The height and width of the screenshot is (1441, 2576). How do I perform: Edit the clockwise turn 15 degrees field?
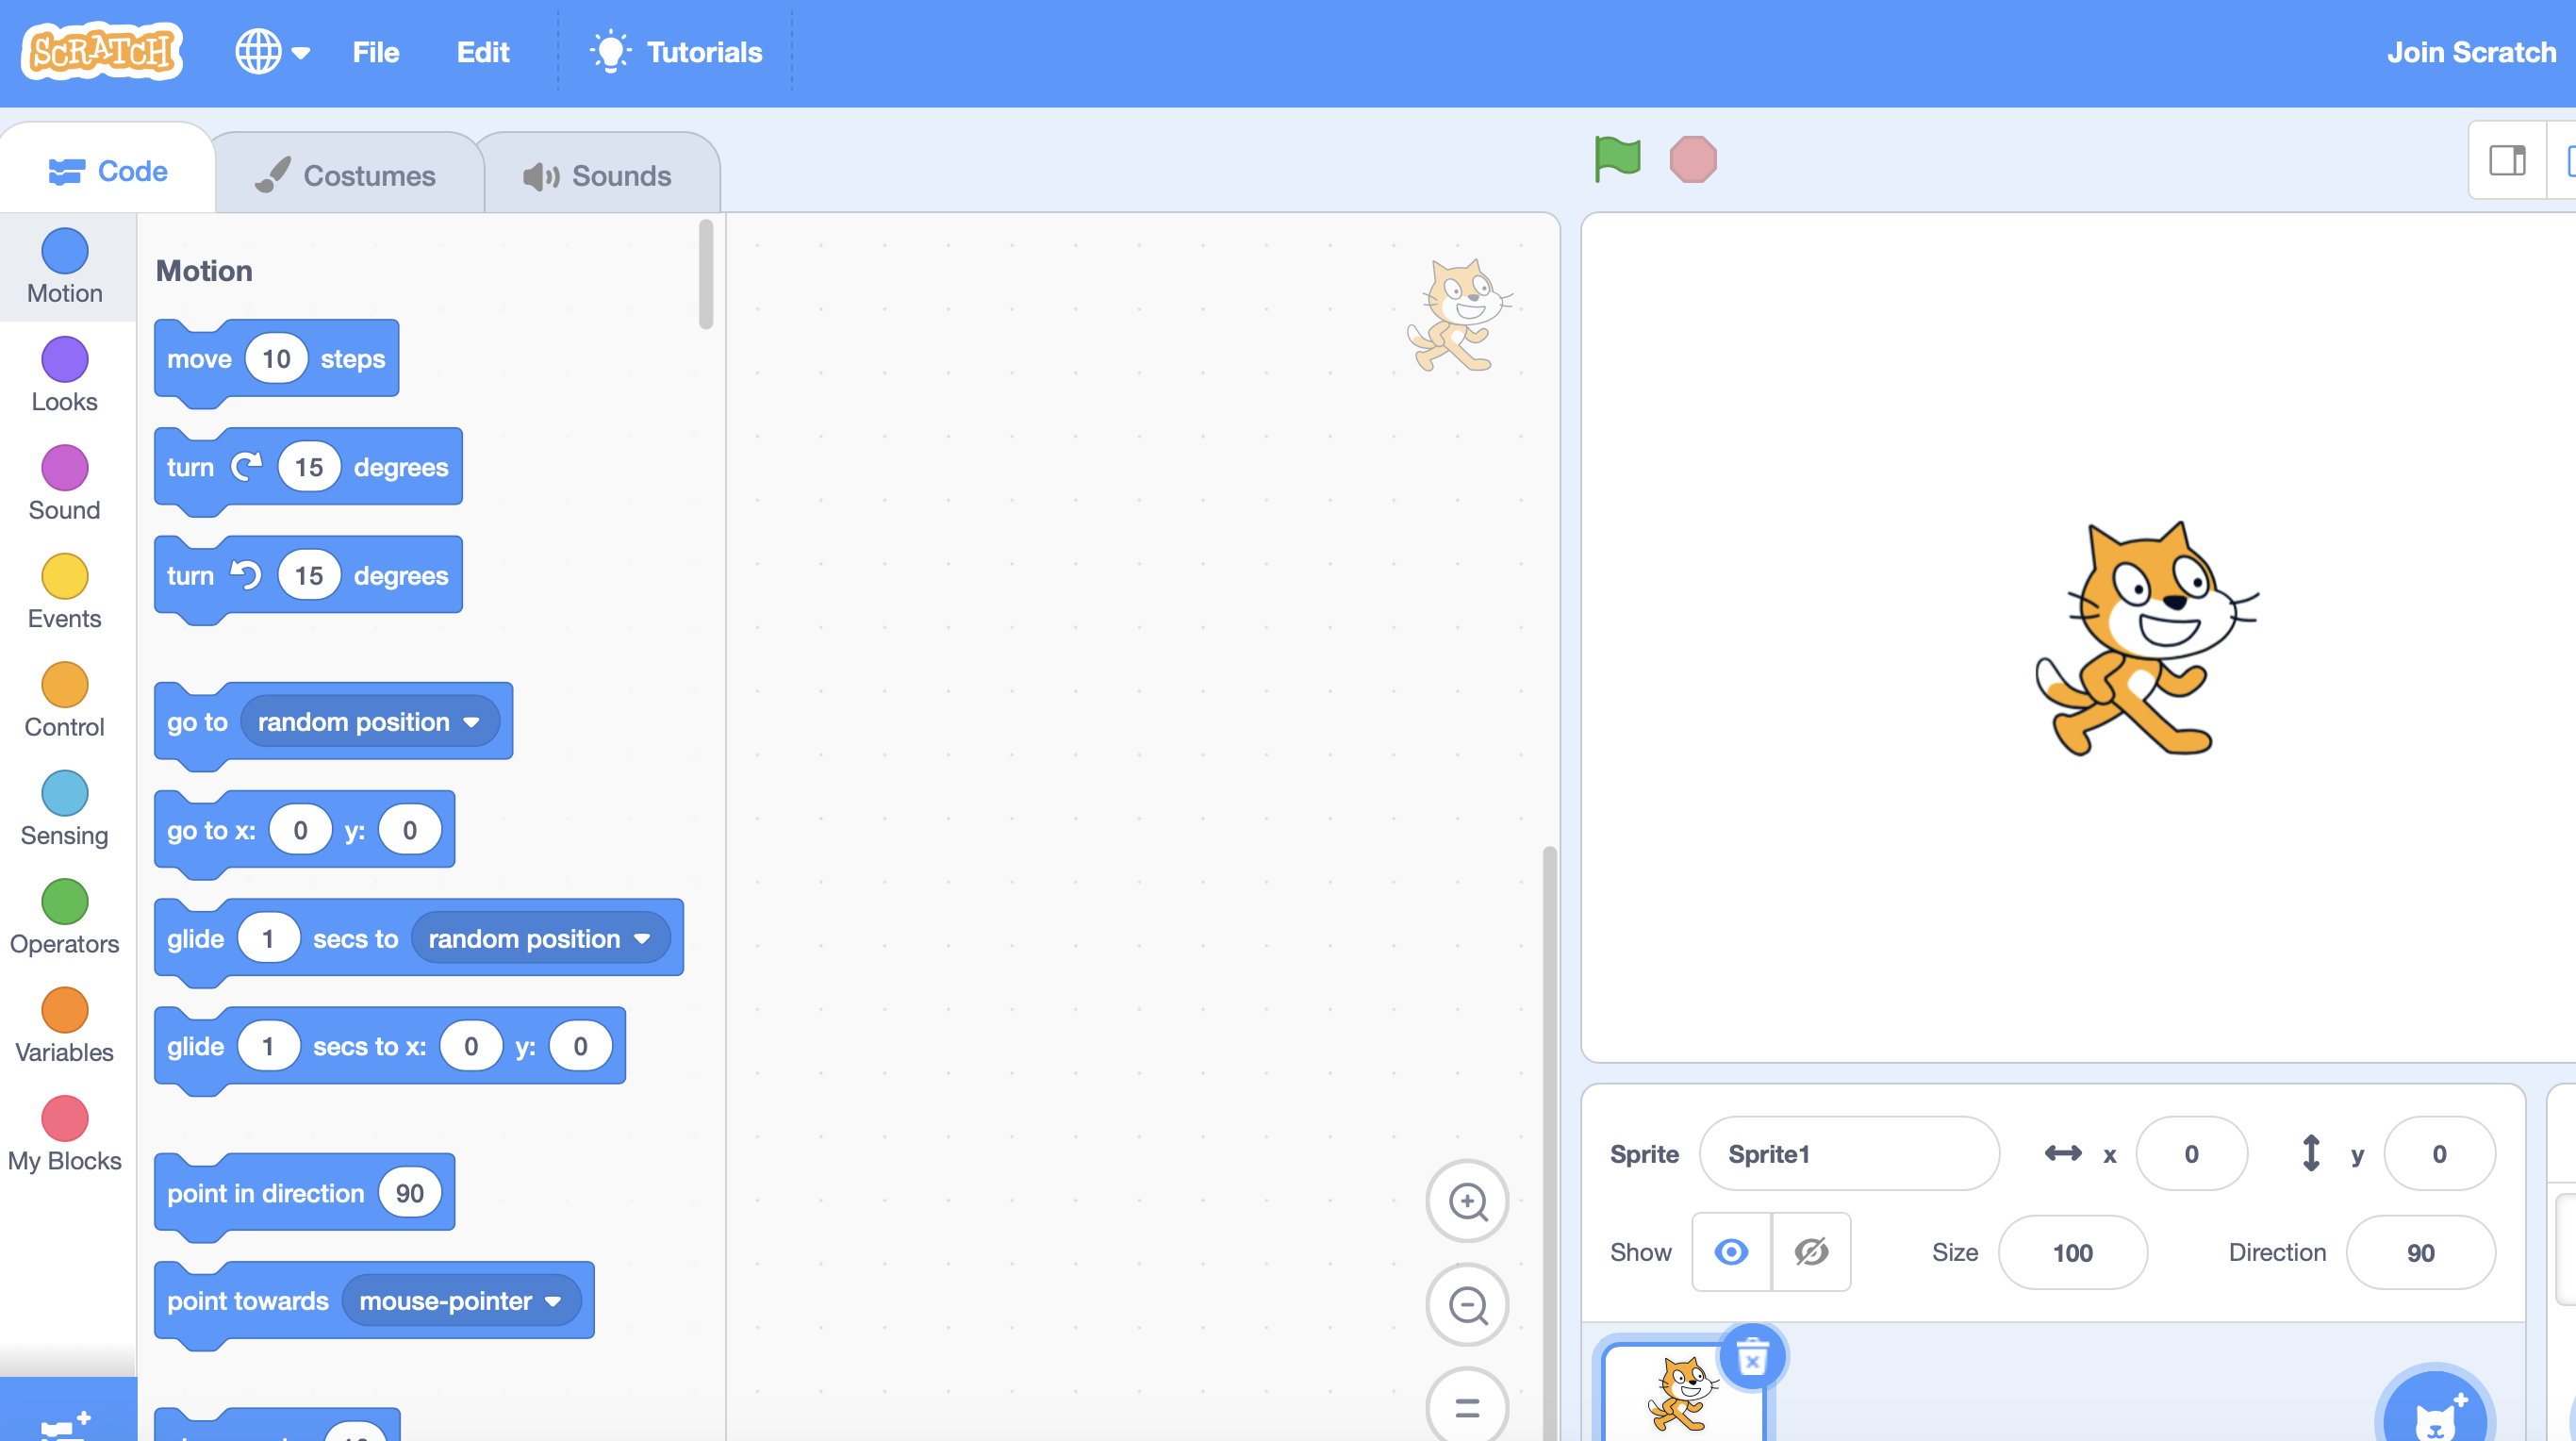[309, 467]
